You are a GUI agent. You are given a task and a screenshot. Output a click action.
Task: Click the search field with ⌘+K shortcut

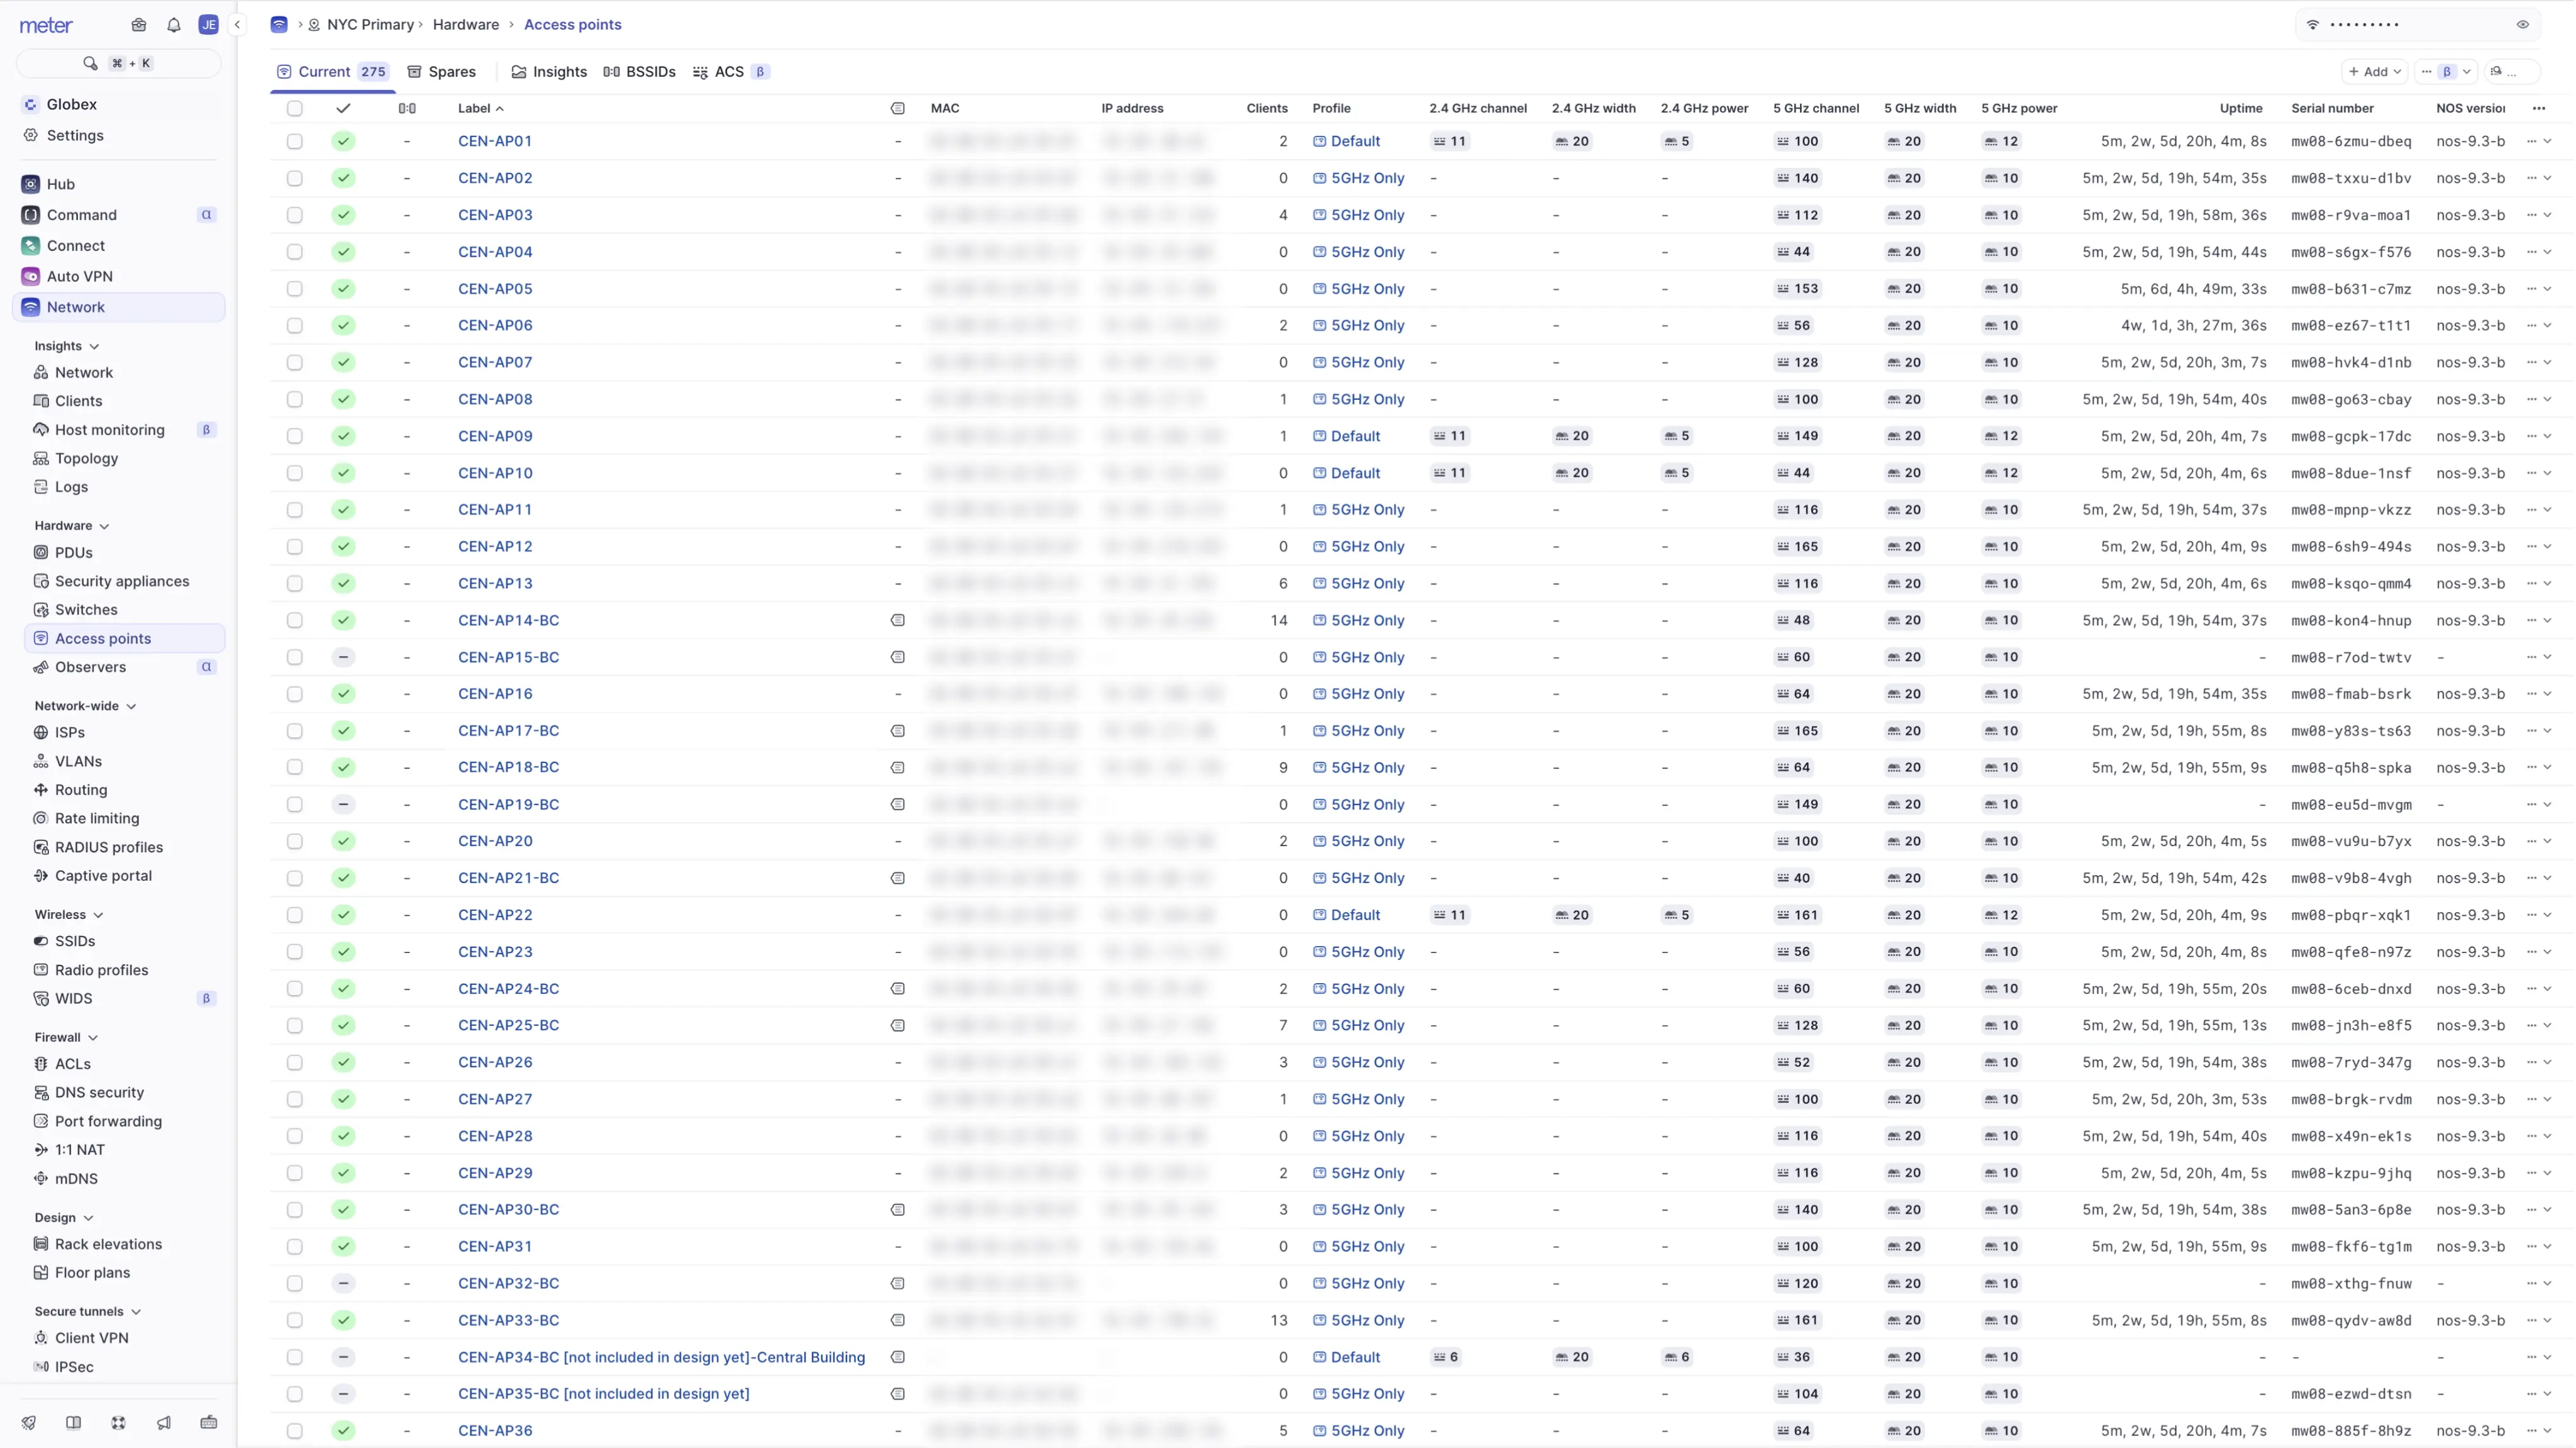pyautogui.click(x=118, y=63)
